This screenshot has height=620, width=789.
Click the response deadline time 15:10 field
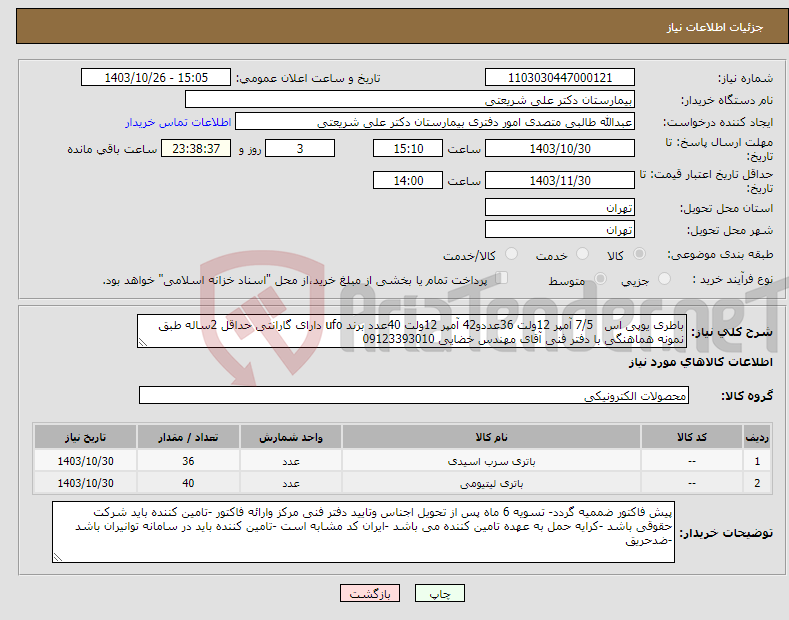(x=408, y=148)
